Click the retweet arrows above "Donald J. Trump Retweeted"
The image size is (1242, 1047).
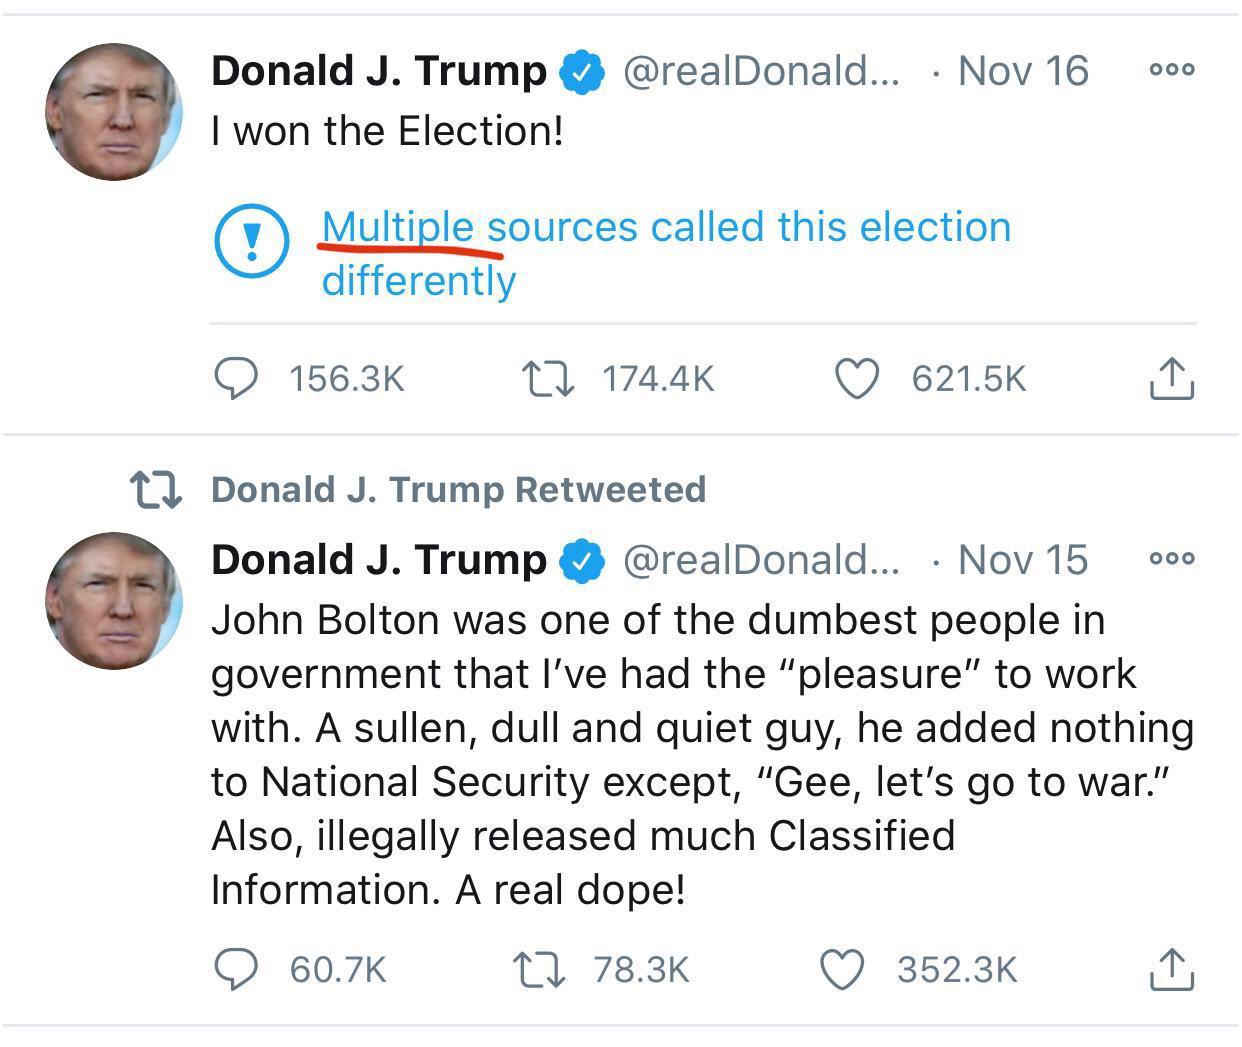pyautogui.click(x=162, y=489)
